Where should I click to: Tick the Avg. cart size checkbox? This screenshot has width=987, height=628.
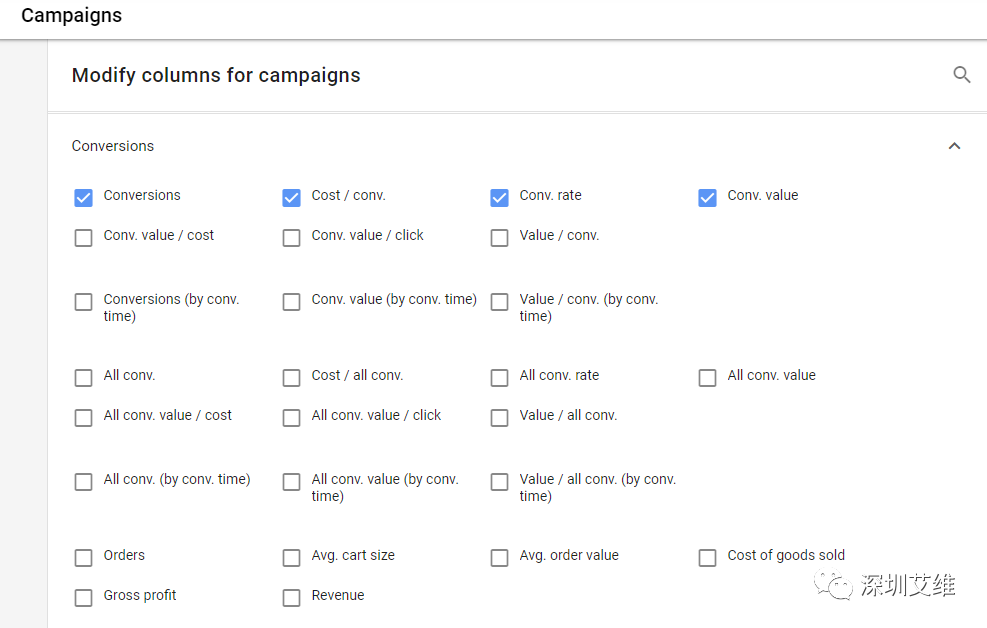pos(291,557)
